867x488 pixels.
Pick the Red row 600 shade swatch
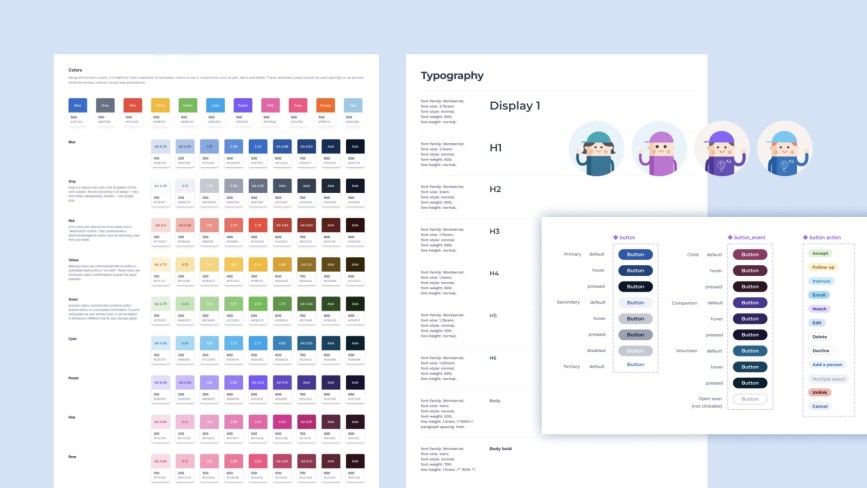tap(282, 225)
